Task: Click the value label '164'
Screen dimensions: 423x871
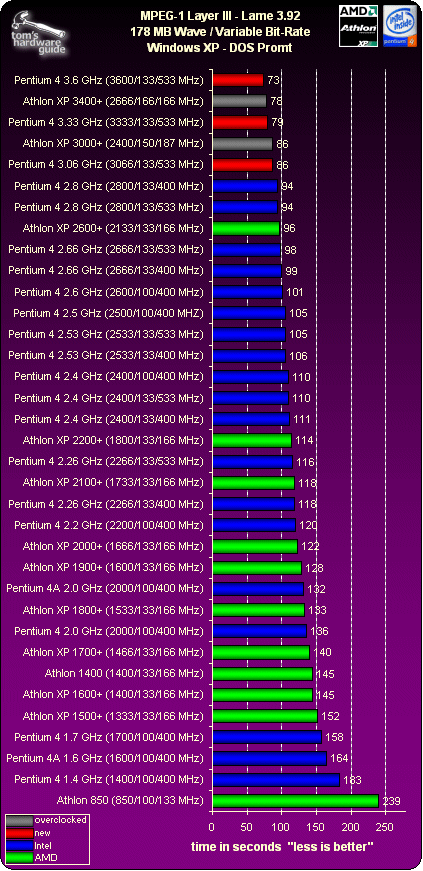Action: (x=339, y=759)
